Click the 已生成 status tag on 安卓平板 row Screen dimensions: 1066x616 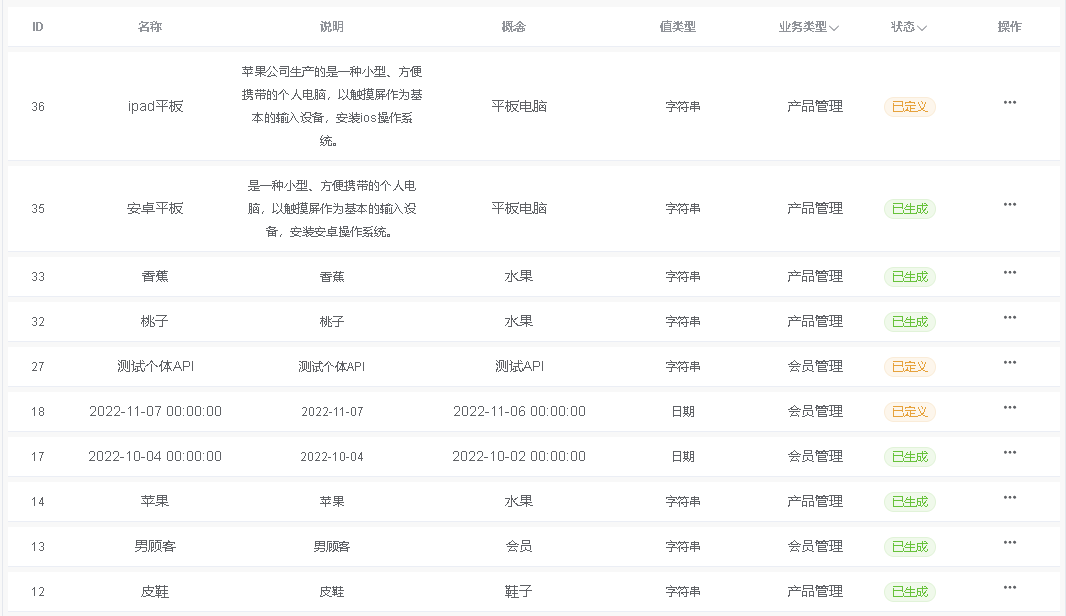[909, 209]
